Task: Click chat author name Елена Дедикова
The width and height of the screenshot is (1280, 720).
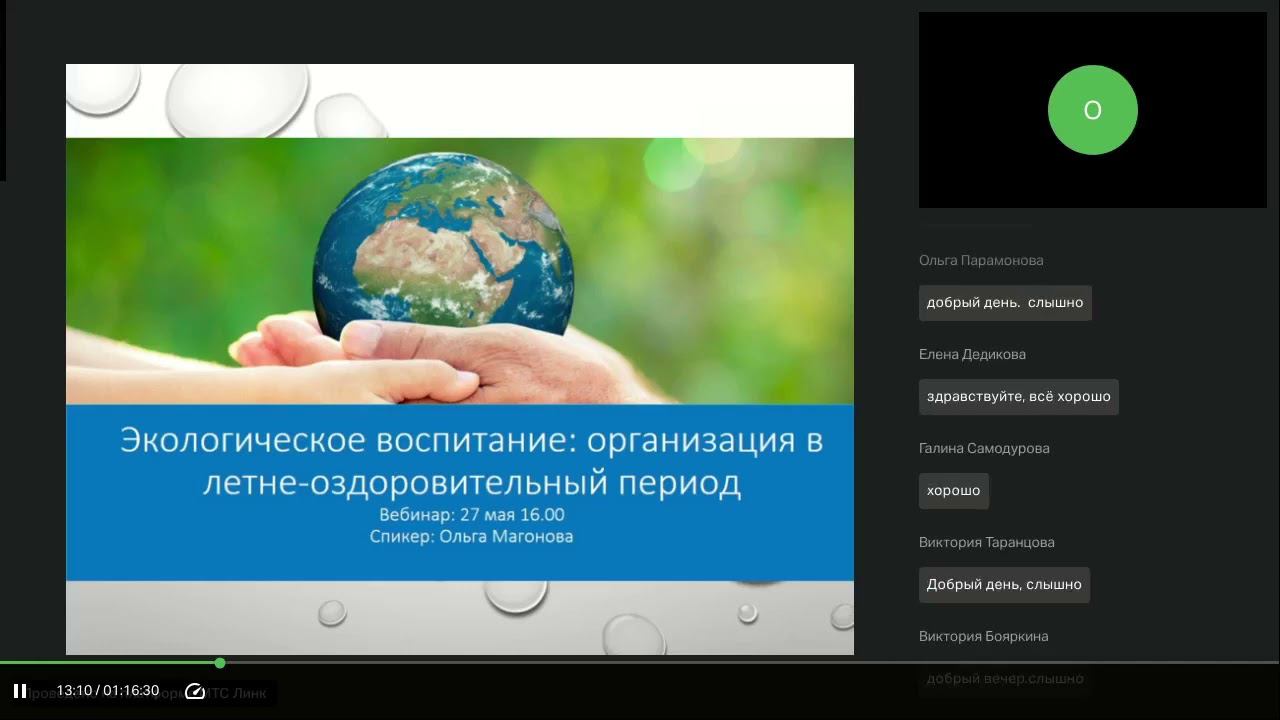Action: click(x=972, y=354)
